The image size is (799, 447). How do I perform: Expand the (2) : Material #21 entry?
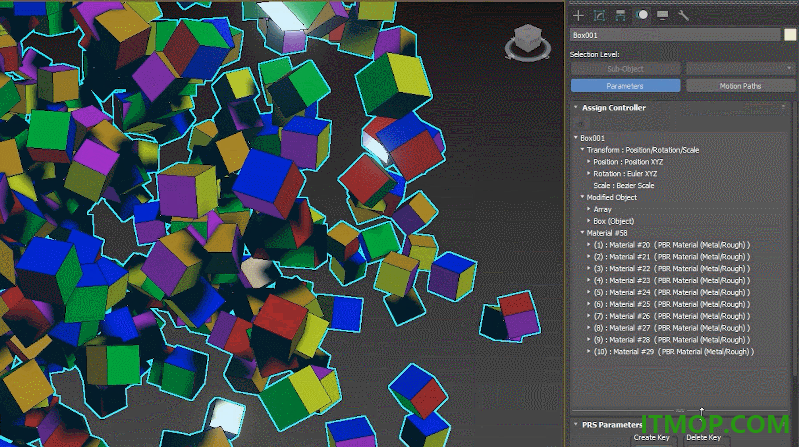tap(589, 257)
